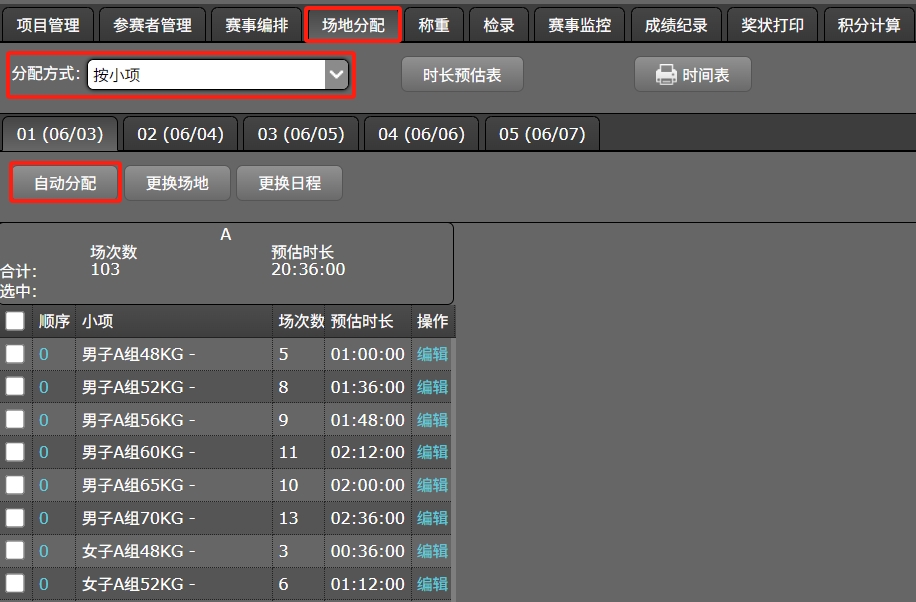The height and width of the screenshot is (602, 916).
Task: Click the 更换场地 button
Action: coord(177,183)
